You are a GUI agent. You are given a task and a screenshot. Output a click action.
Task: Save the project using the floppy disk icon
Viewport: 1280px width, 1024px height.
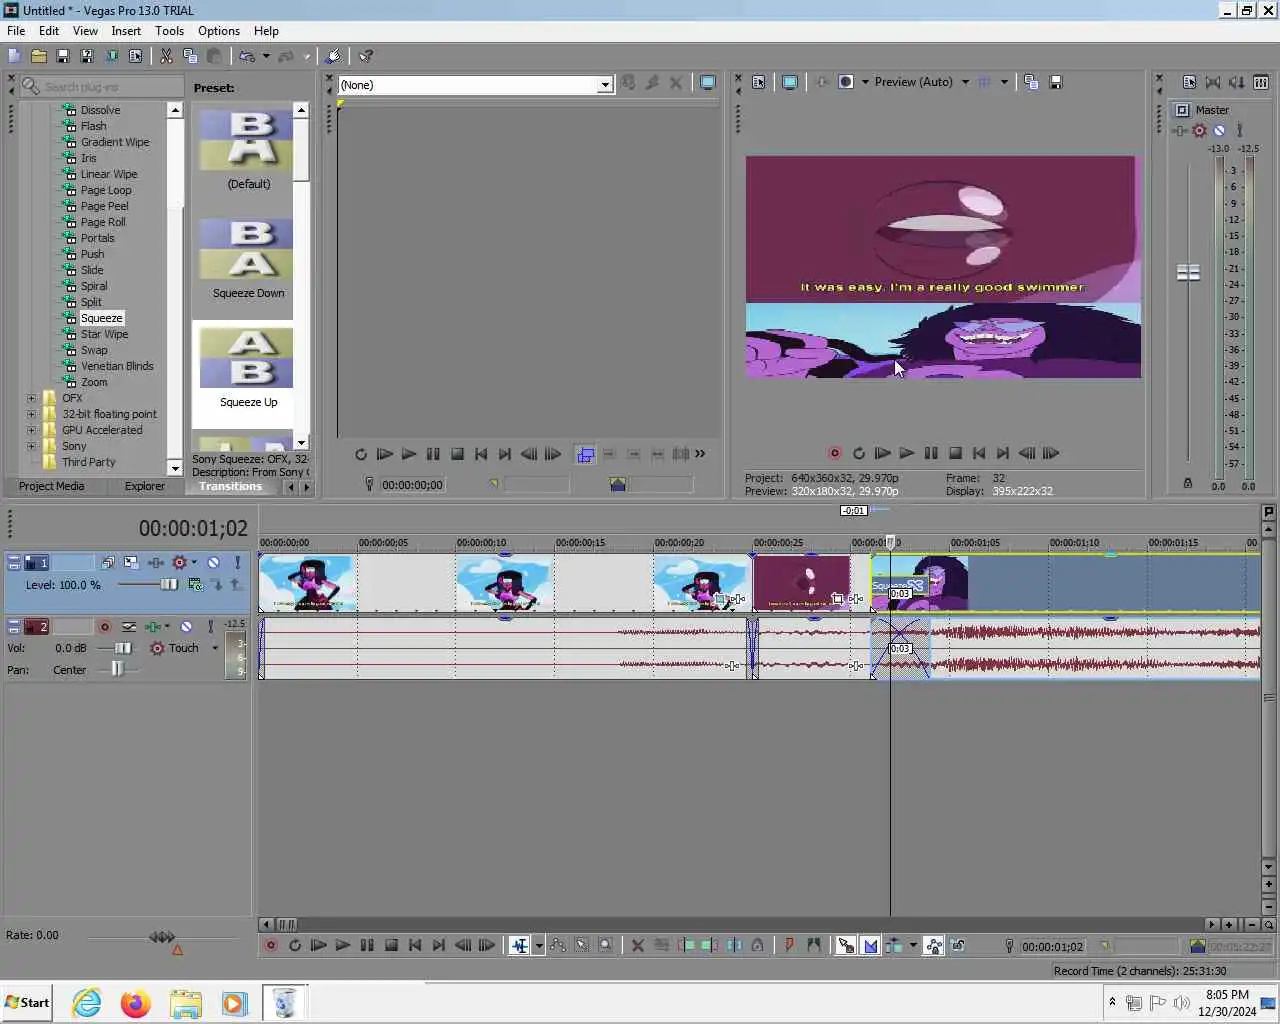pyautogui.click(x=62, y=56)
